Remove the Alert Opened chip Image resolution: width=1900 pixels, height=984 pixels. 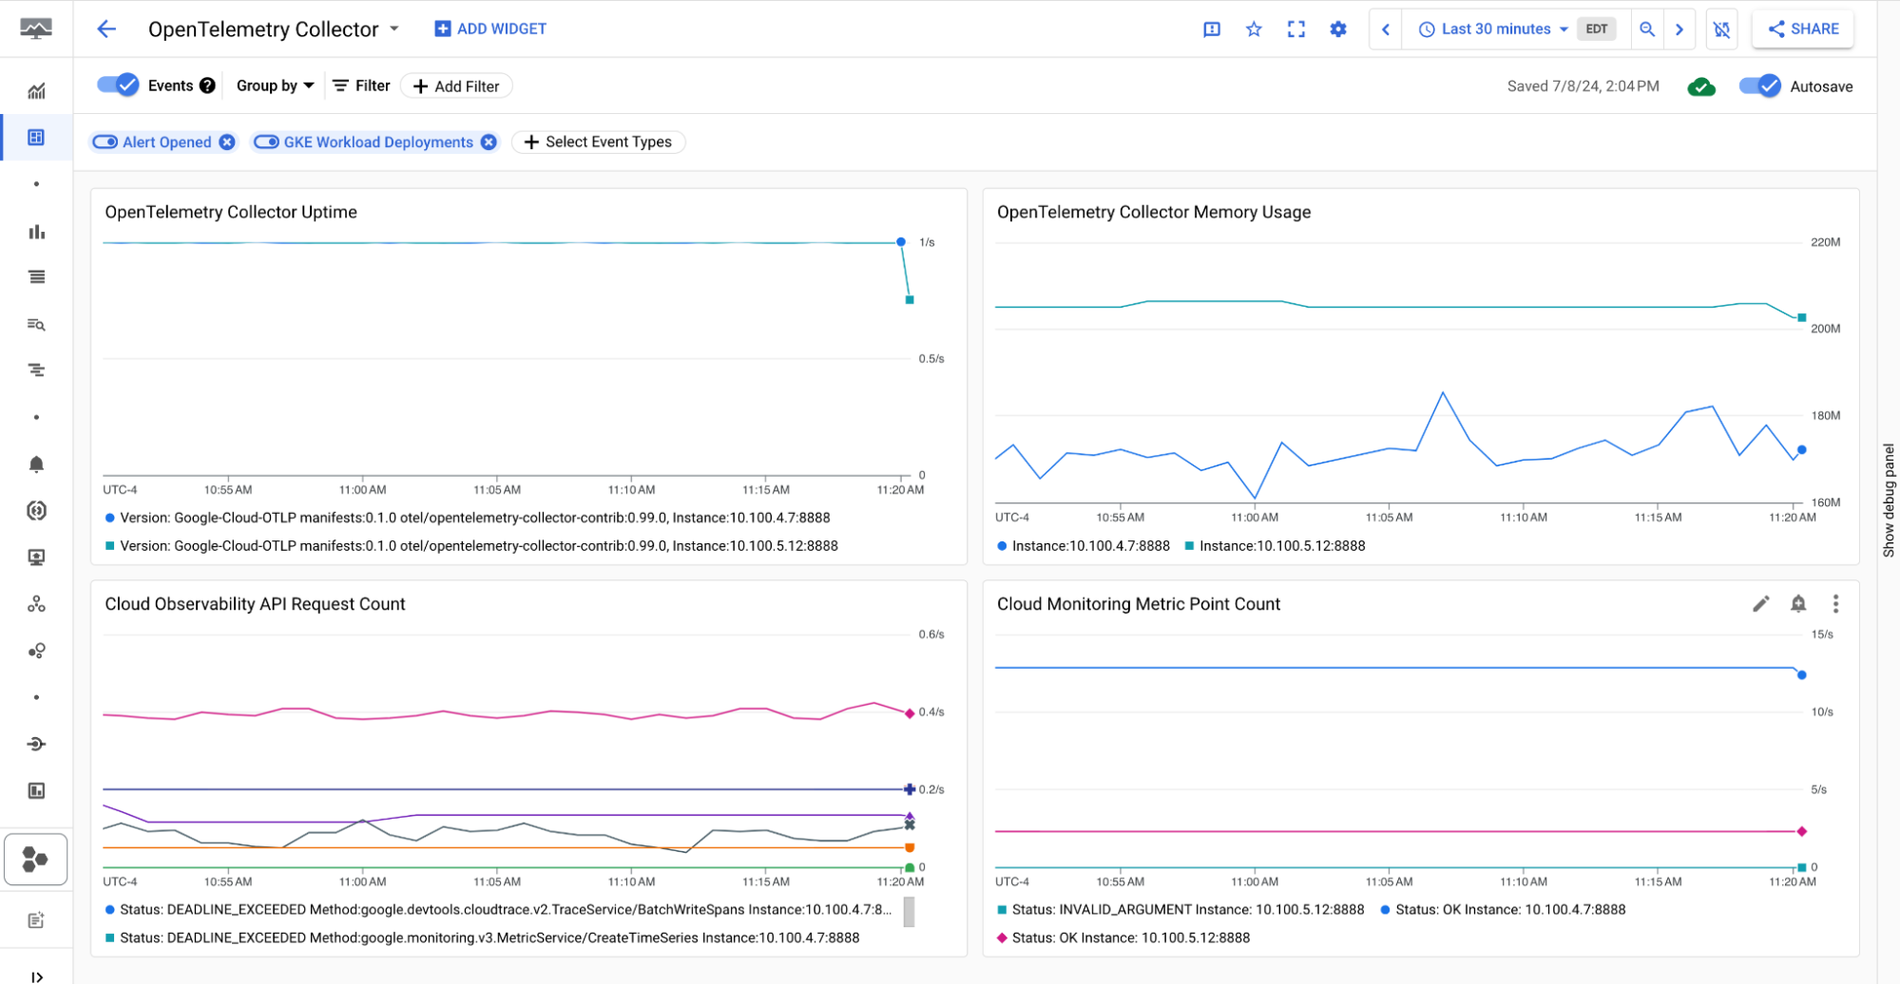(x=227, y=142)
